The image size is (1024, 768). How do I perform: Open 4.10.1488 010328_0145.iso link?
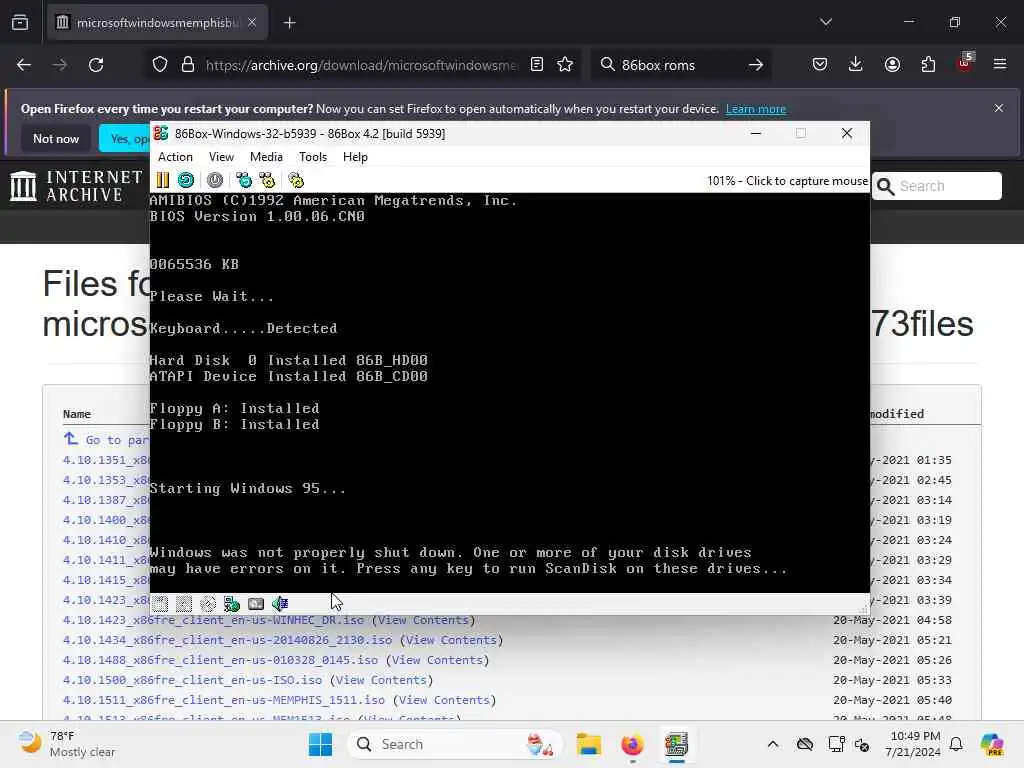[x=220, y=660]
